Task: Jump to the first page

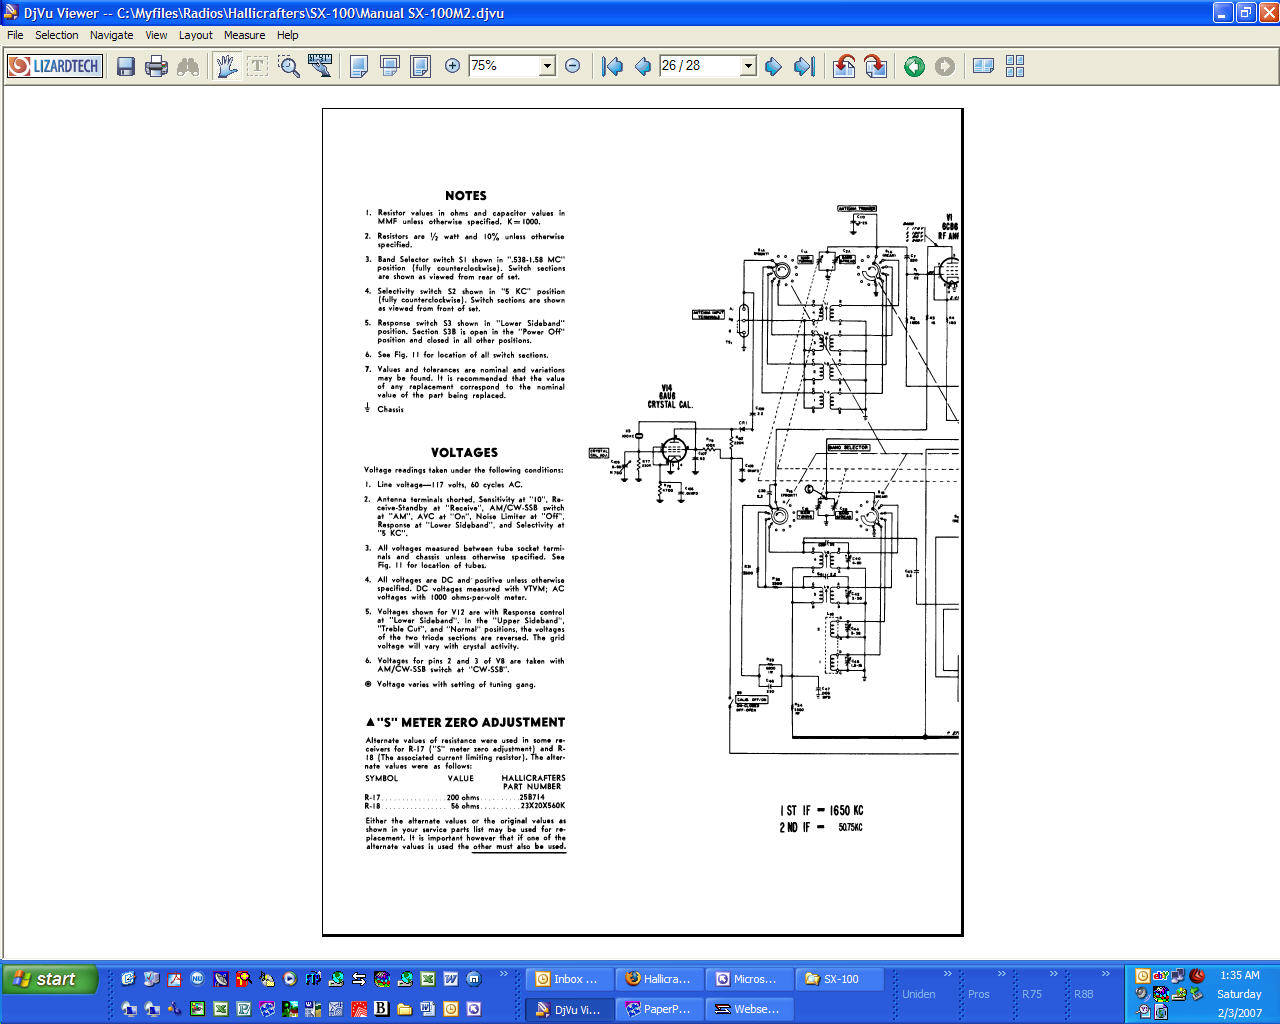Action: pyautogui.click(x=612, y=66)
